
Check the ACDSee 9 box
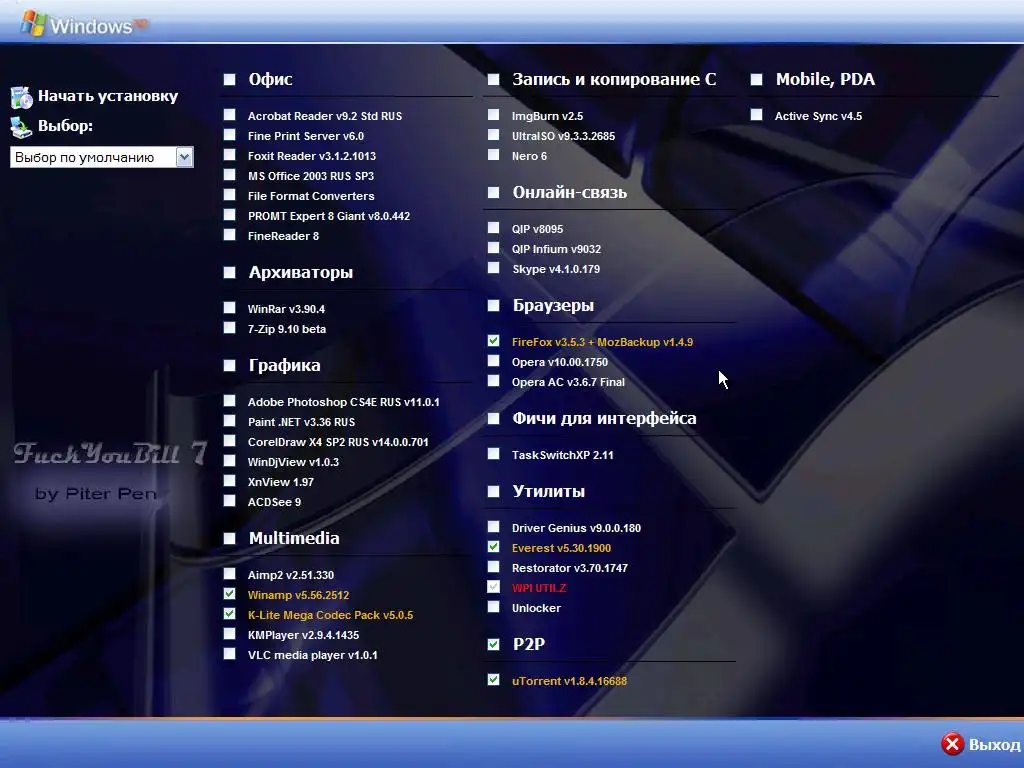[229, 500]
